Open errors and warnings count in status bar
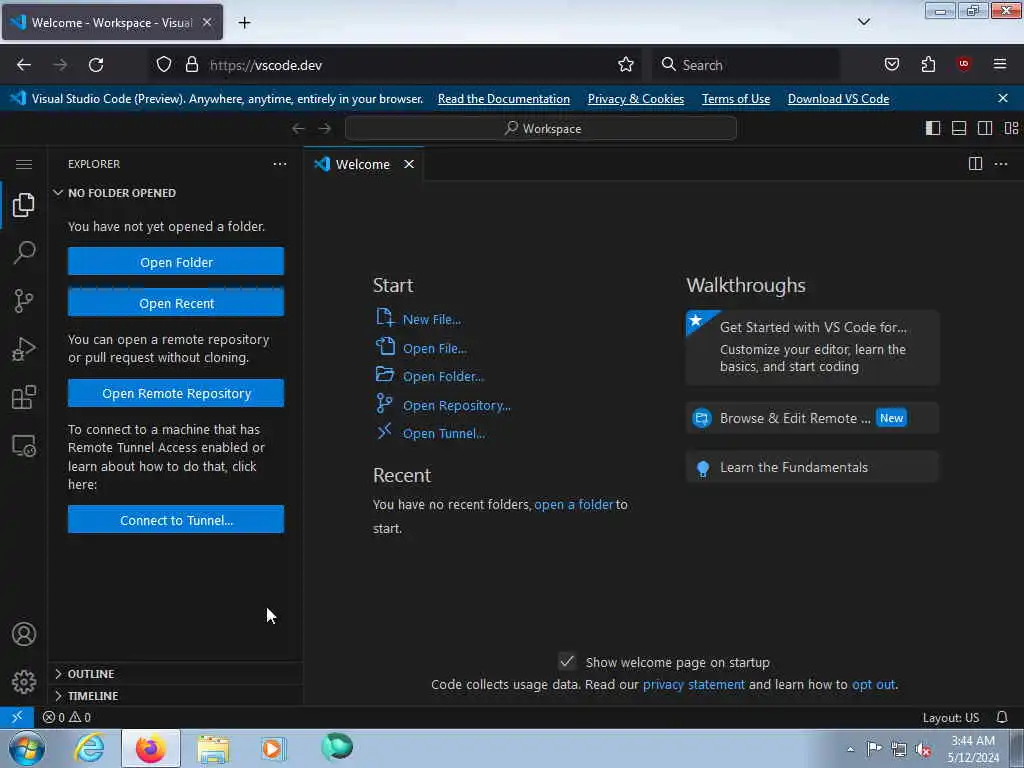Screen dimensions: 1024x768 [x=67, y=717]
